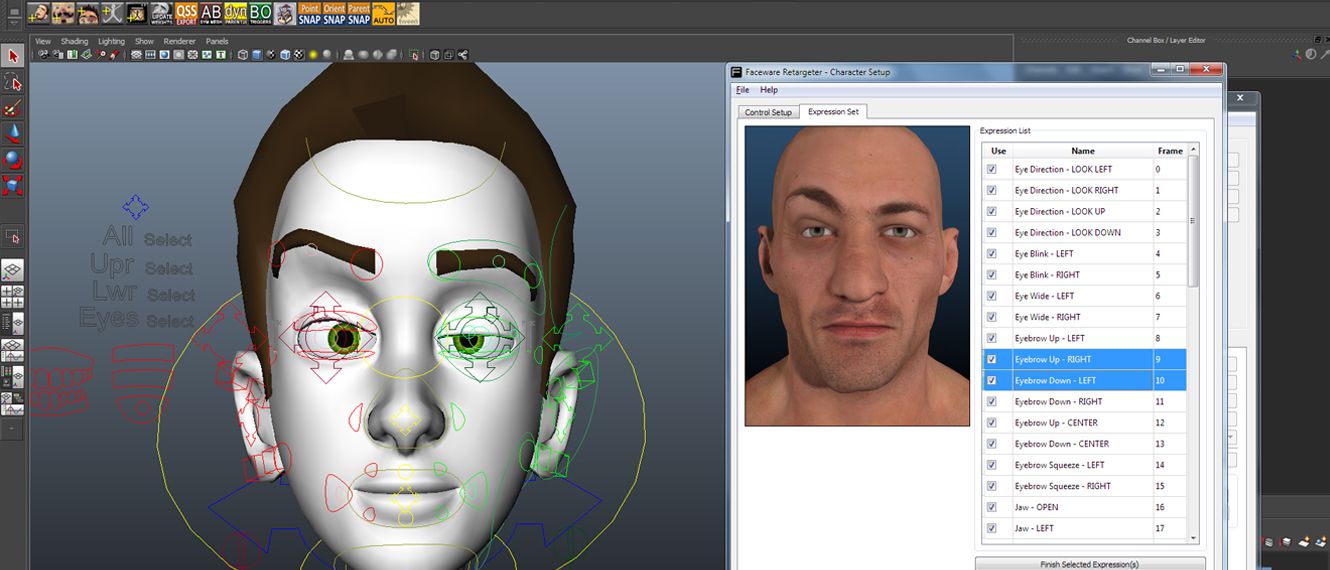Viewport: 1330px width, 570px height.
Task: Pick the Paint selection tool
Action: tap(13, 108)
